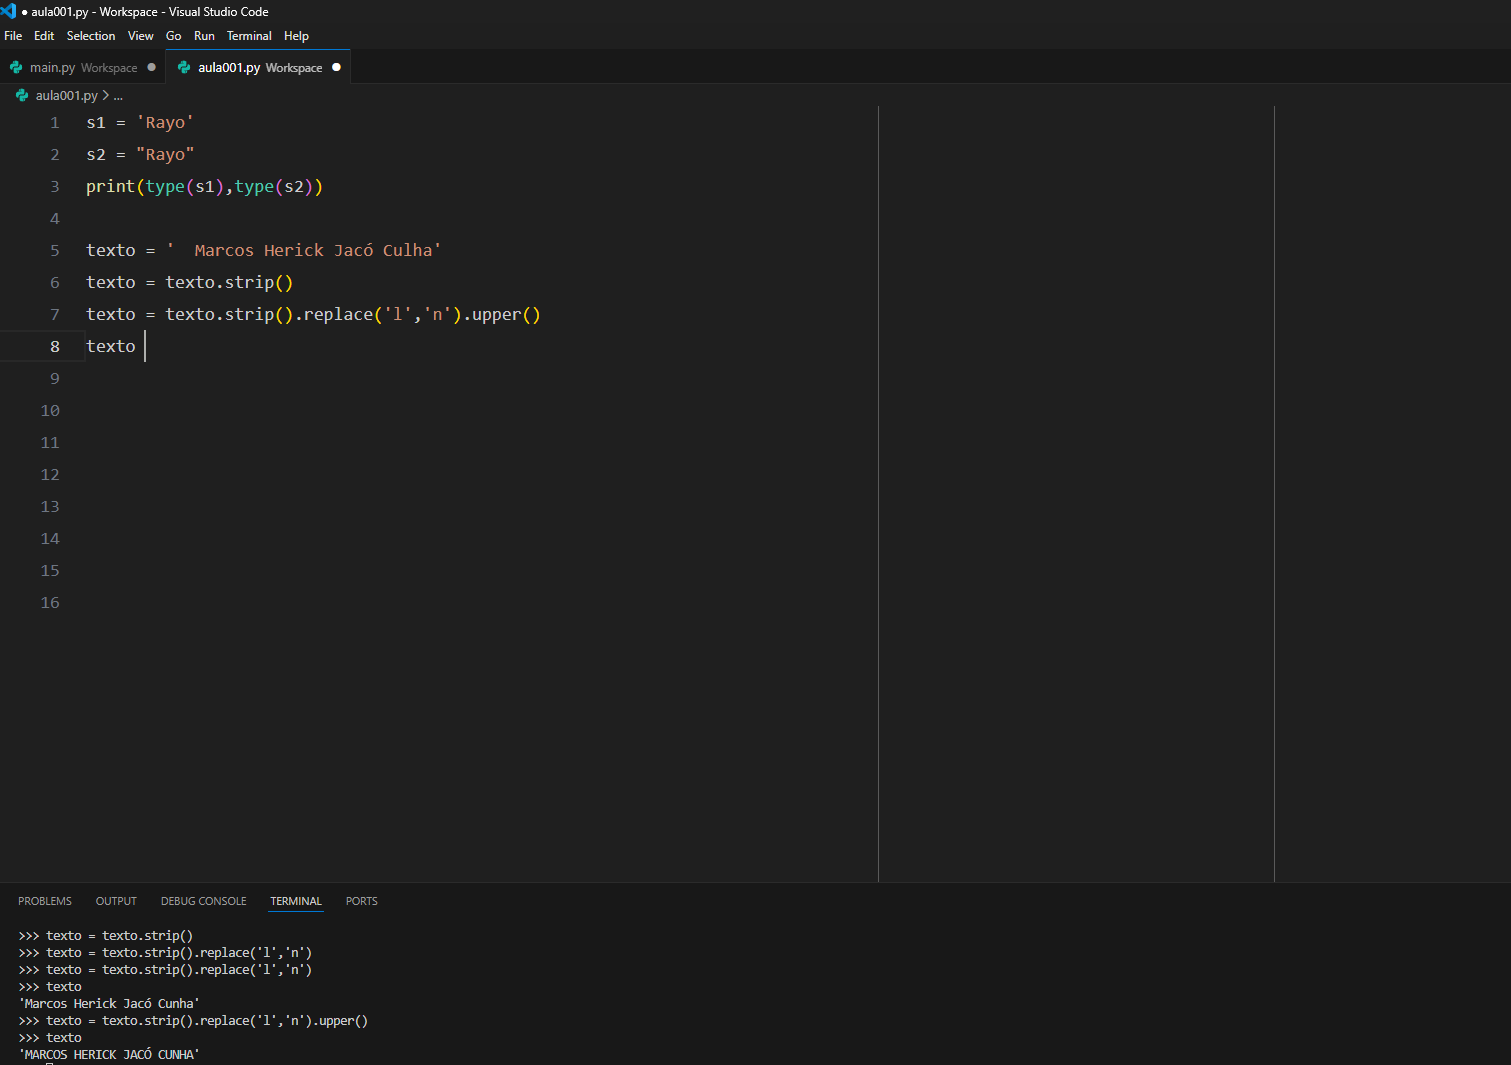Switch to the main.py editor tab
This screenshot has width=1511, height=1065.
coord(82,68)
